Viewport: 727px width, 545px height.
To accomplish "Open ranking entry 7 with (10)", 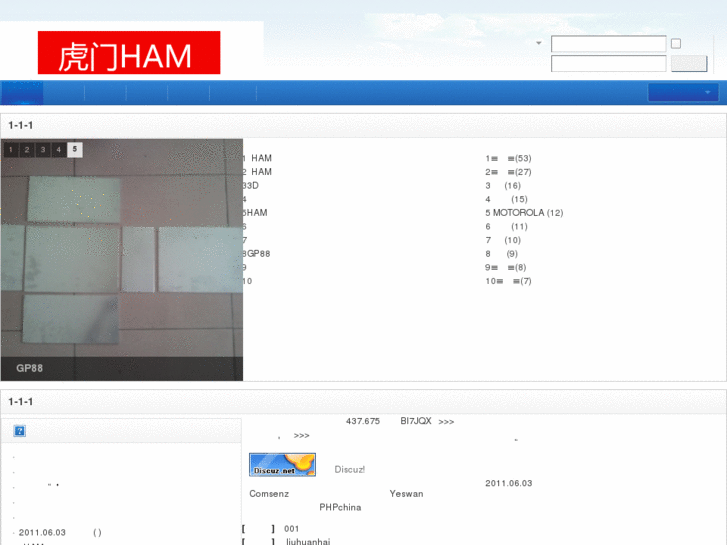I will coord(503,240).
